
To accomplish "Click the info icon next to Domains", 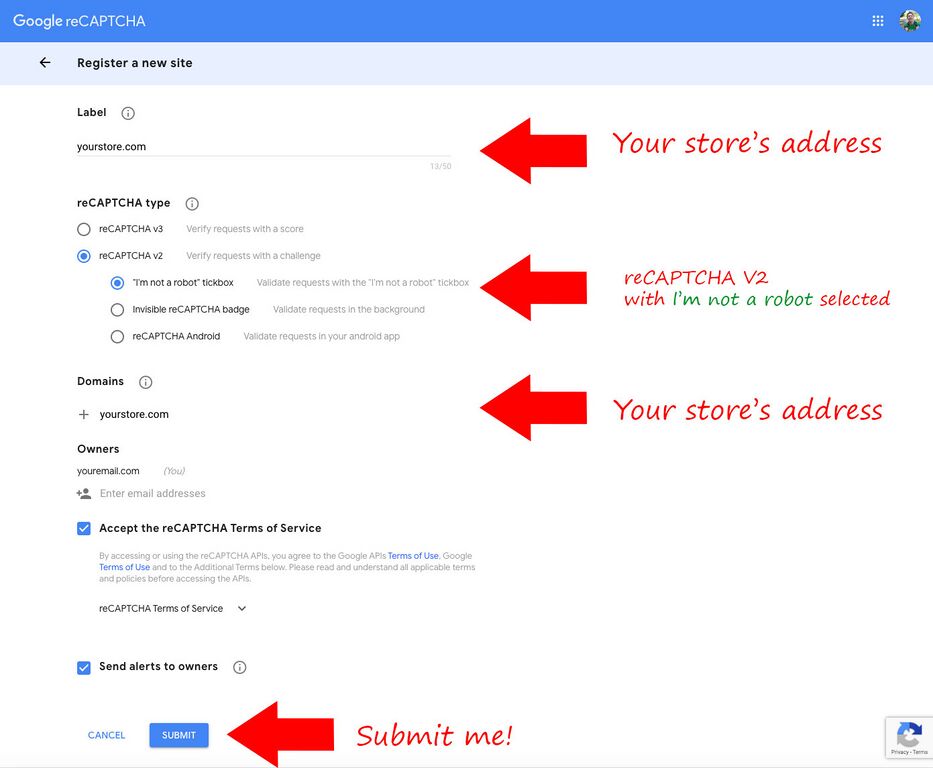I will click(x=146, y=382).
